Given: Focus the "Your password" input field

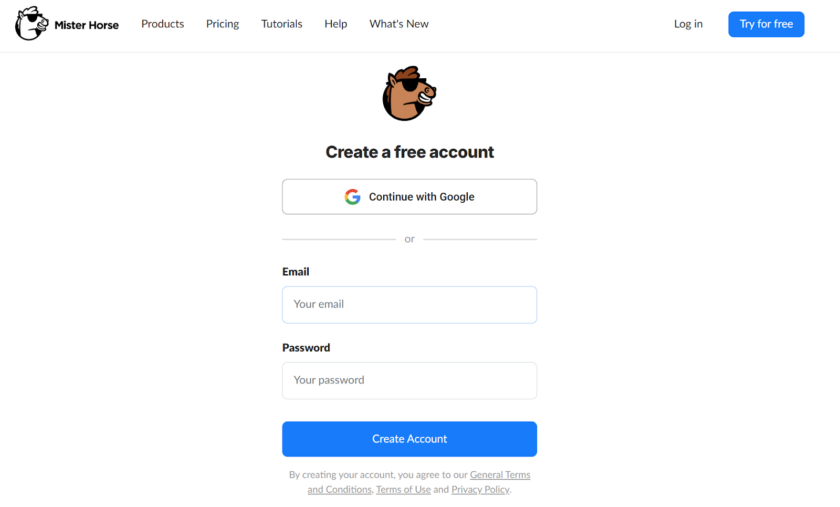Looking at the screenshot, I should click(x=409, y=380).
